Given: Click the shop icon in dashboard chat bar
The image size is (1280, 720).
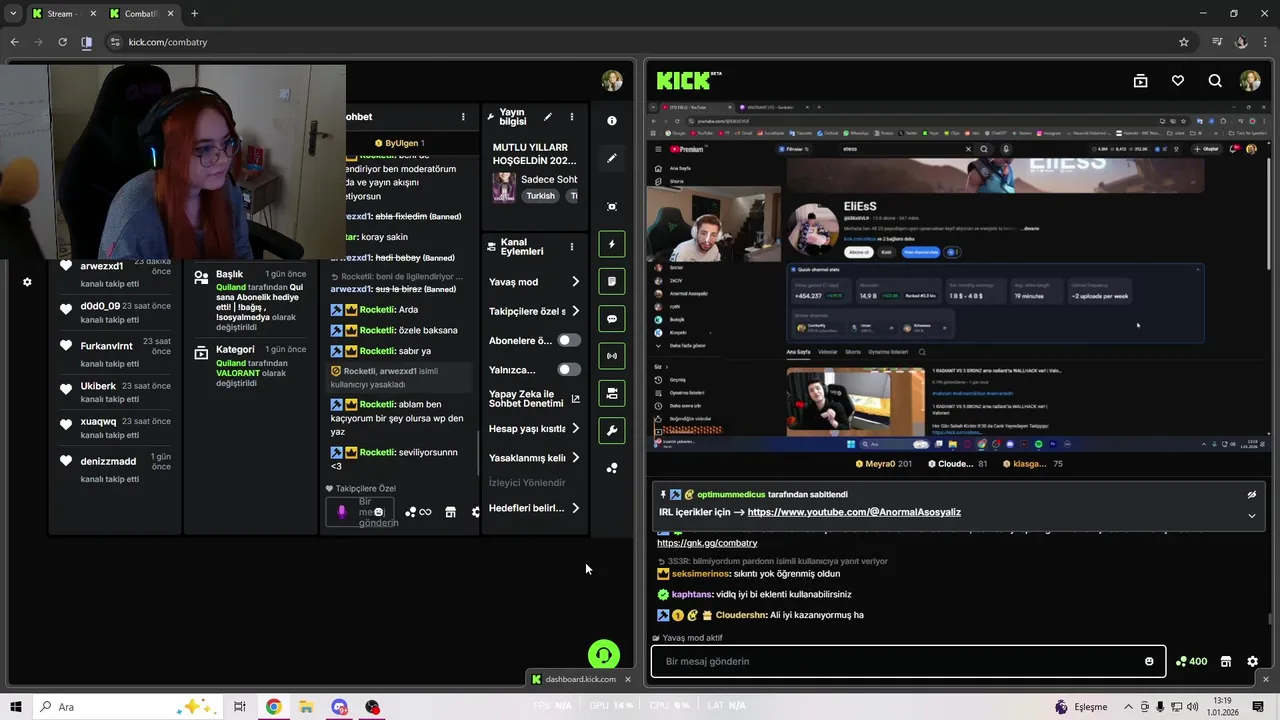Looking at the screenshot, I should pos(451,512).
